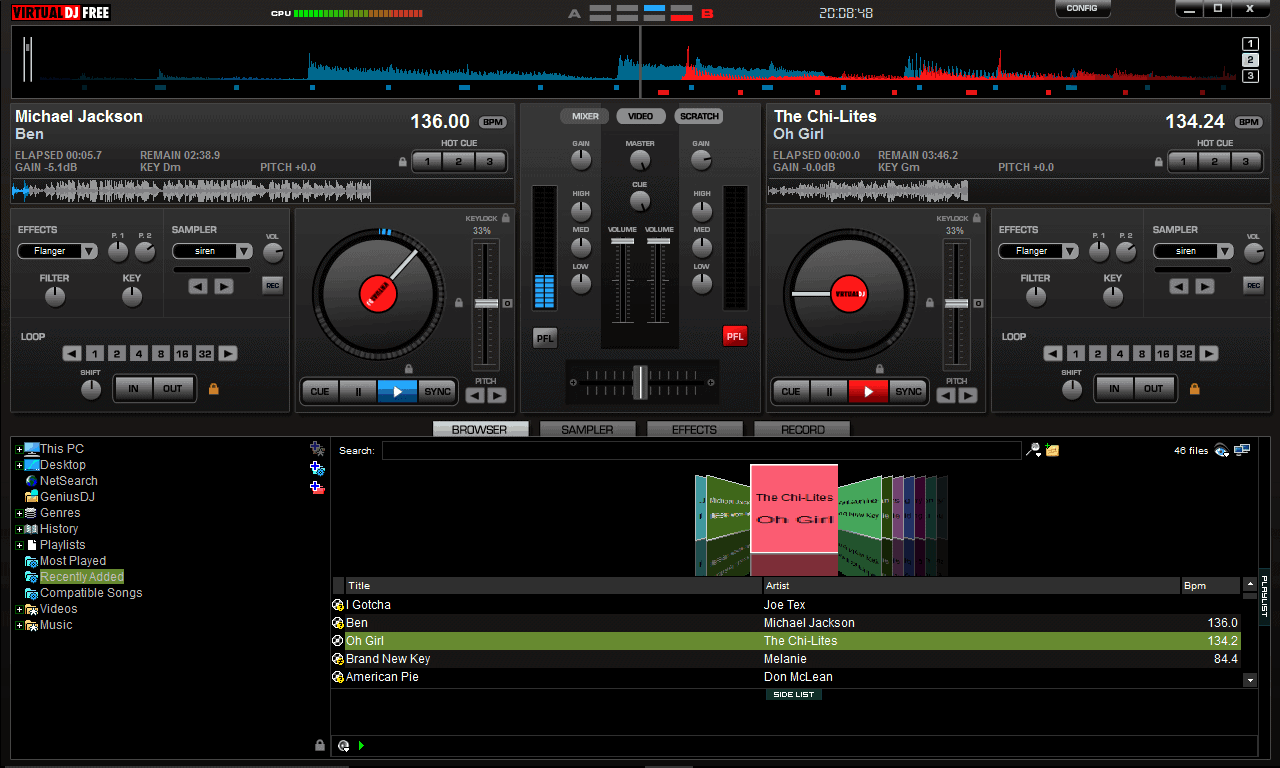Open the eye view options near file count

[x=1221, y=450]
